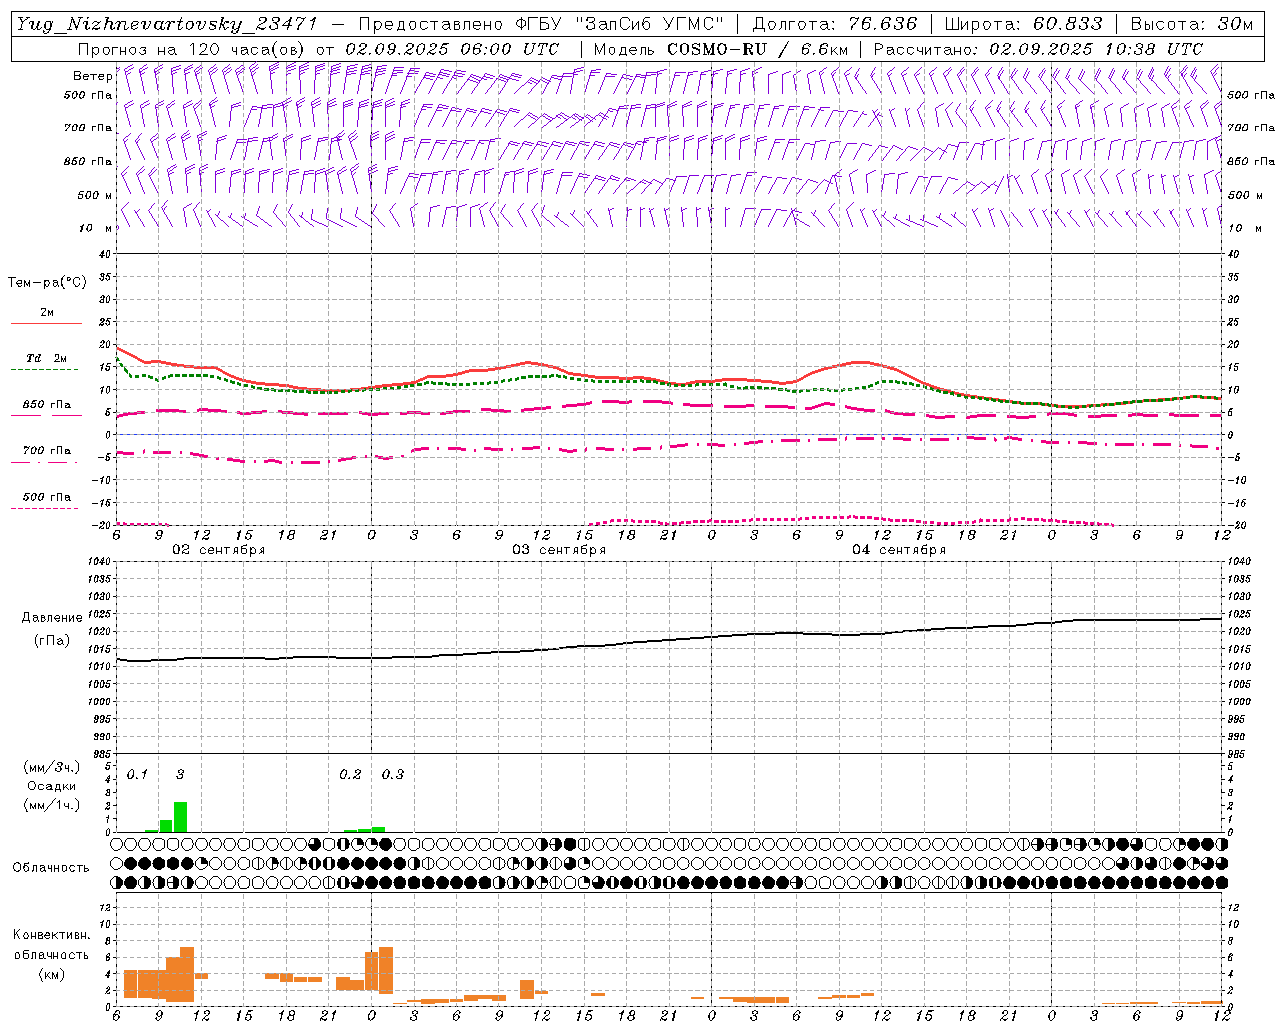
Task: Select the Долгота: 76.636 value
Action: click(834, 24)
